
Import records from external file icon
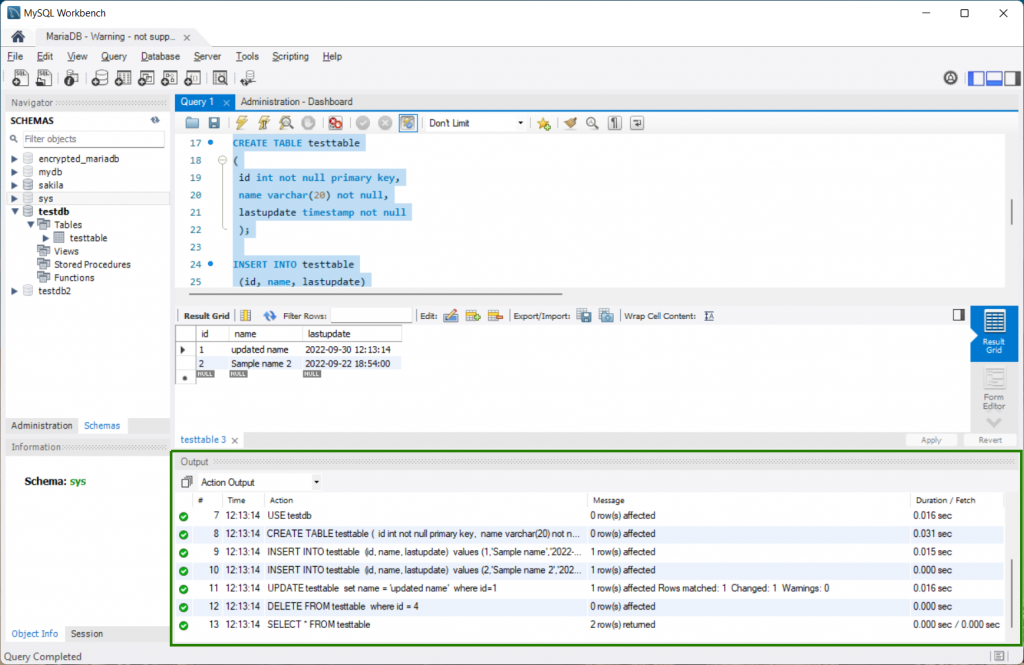point(607,316)
